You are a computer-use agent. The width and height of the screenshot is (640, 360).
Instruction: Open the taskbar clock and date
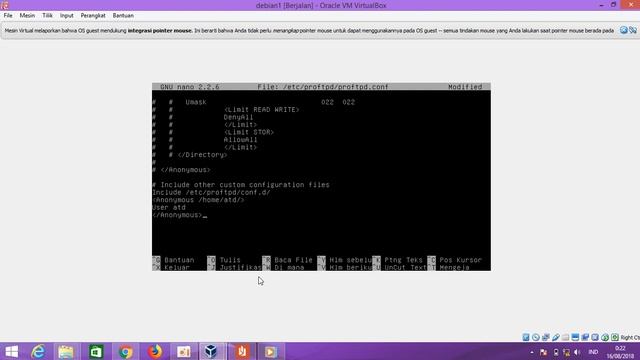tap(620, 352)
